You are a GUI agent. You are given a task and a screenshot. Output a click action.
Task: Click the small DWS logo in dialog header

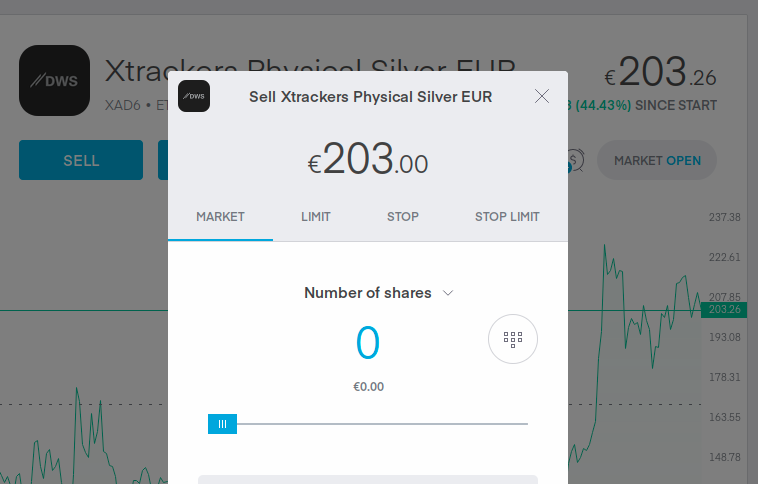(x=194, y=96)
